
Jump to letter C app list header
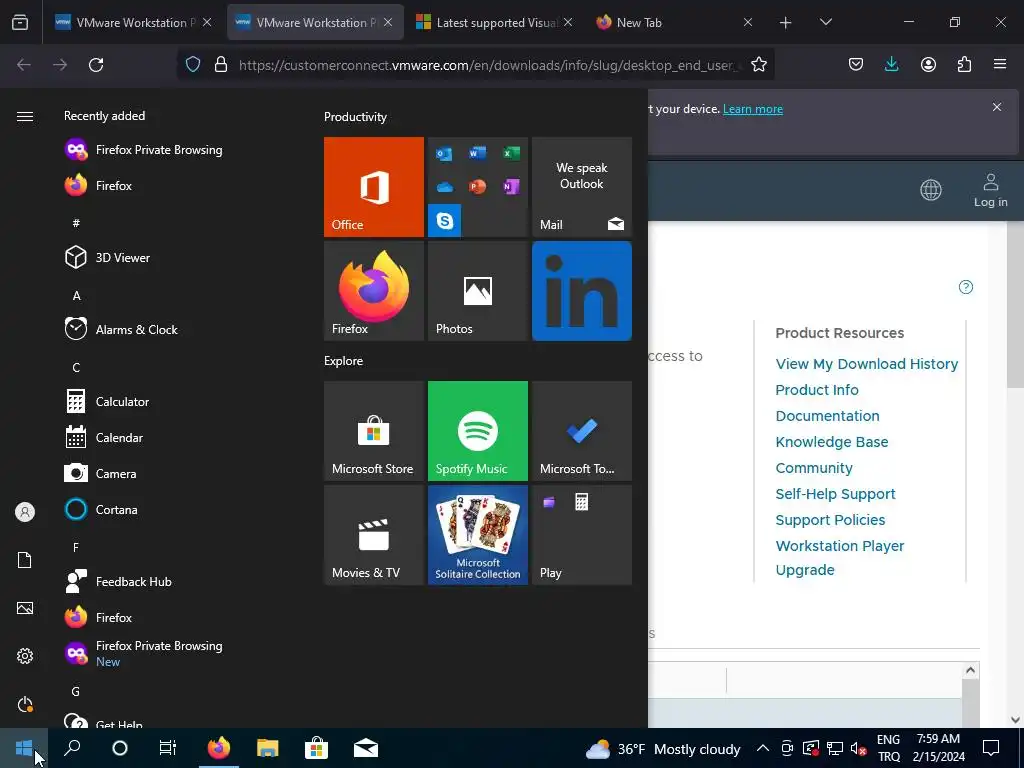pyautogui.click(x=76, y=368)
